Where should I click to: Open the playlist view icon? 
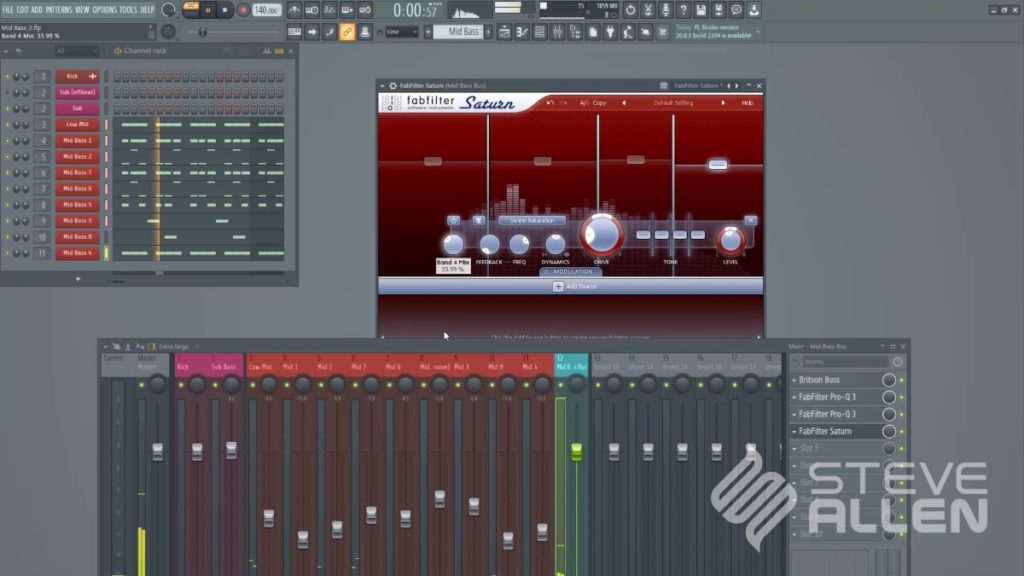click(x=504, y=32)
